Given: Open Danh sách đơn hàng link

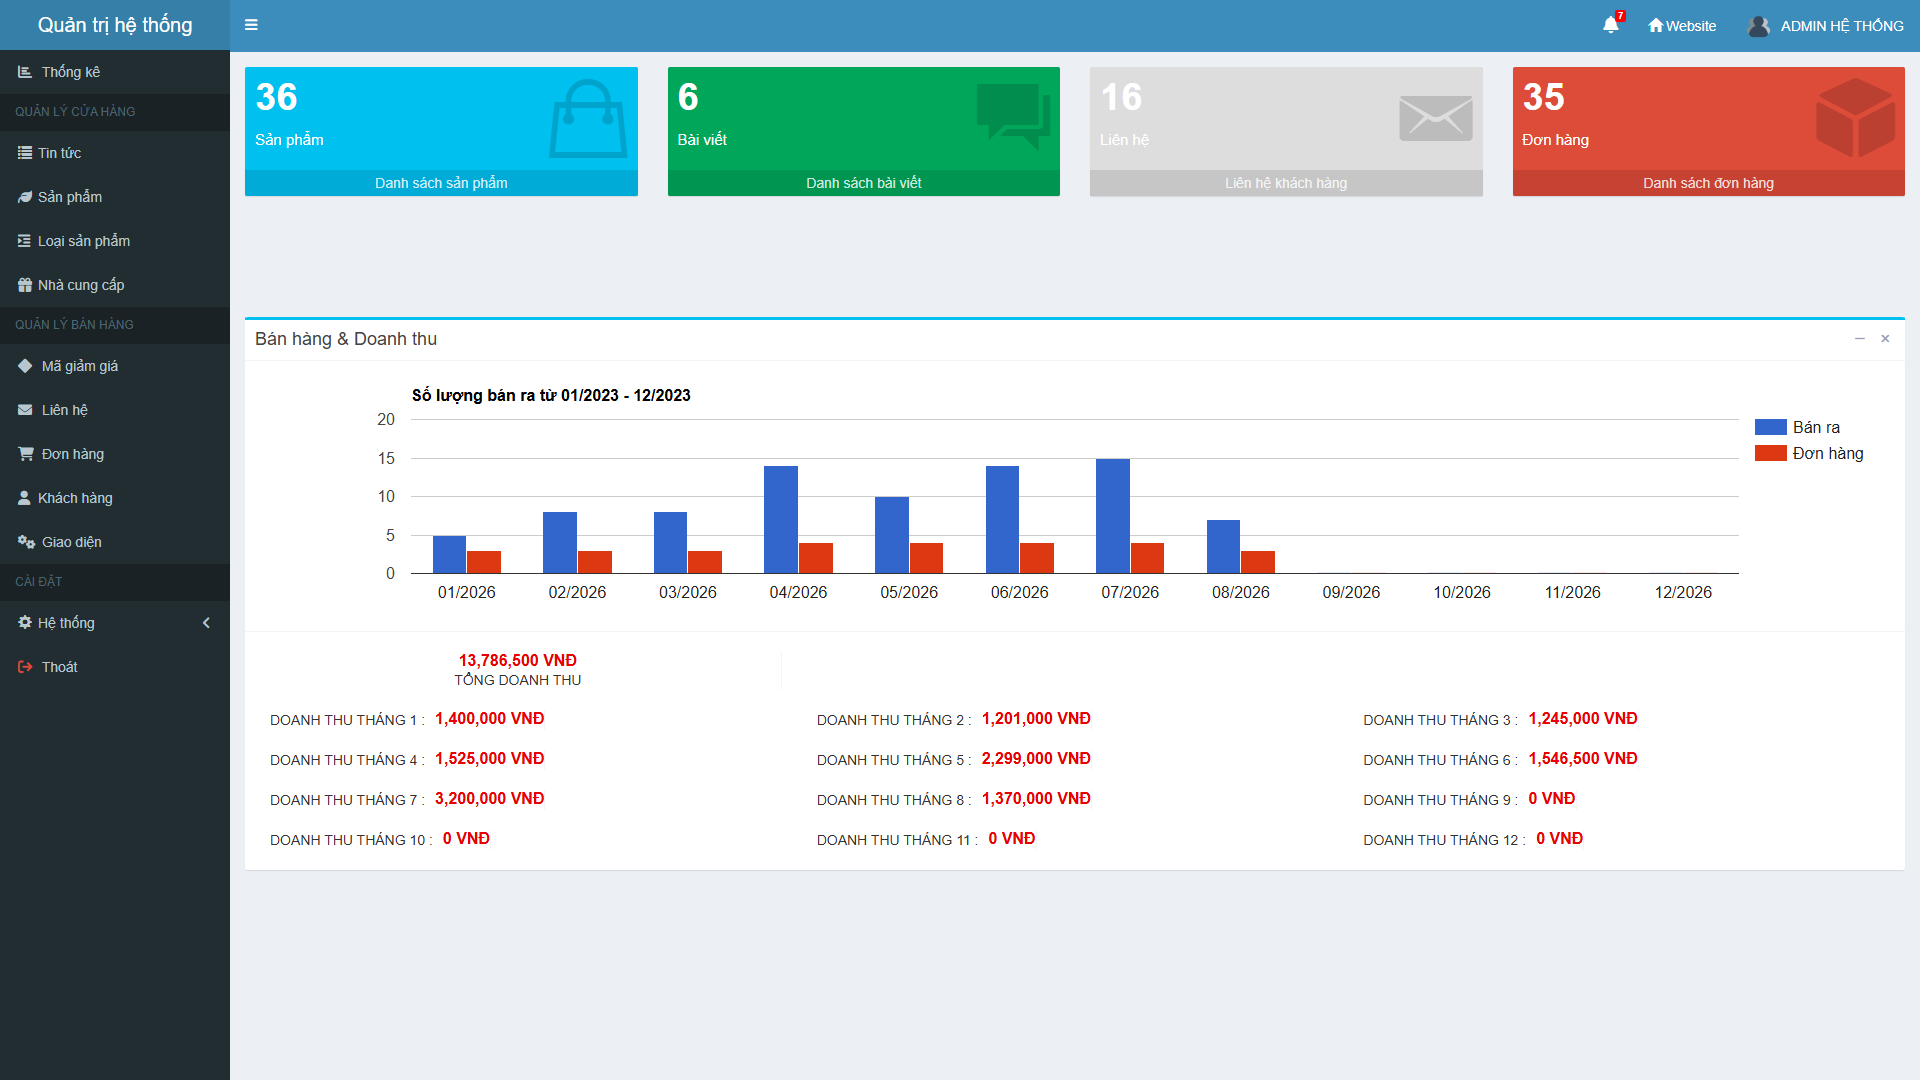Looking at the screenshot, I should [1708, 183].
